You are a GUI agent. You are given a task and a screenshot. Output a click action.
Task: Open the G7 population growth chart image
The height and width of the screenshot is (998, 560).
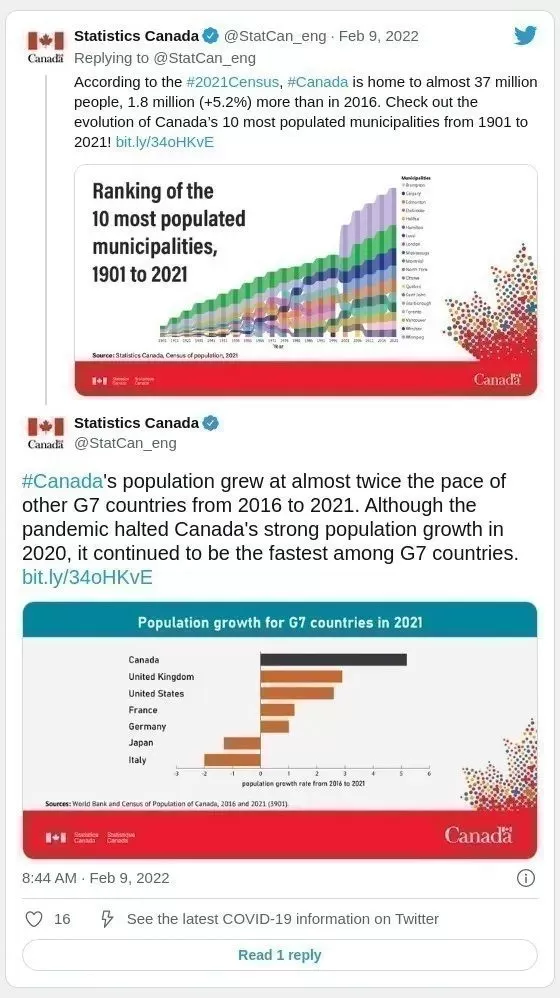tap(280, 730)
